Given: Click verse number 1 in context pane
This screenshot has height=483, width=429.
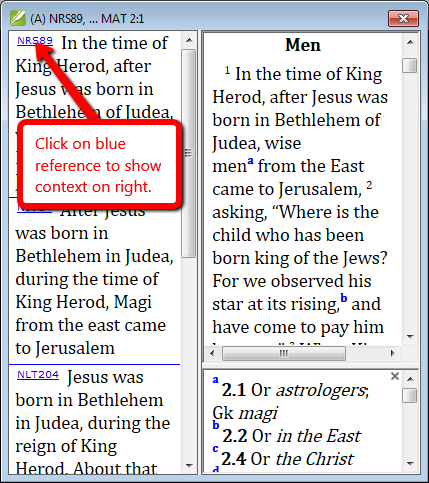Looking at the screenshot, I should pos(227,70).
